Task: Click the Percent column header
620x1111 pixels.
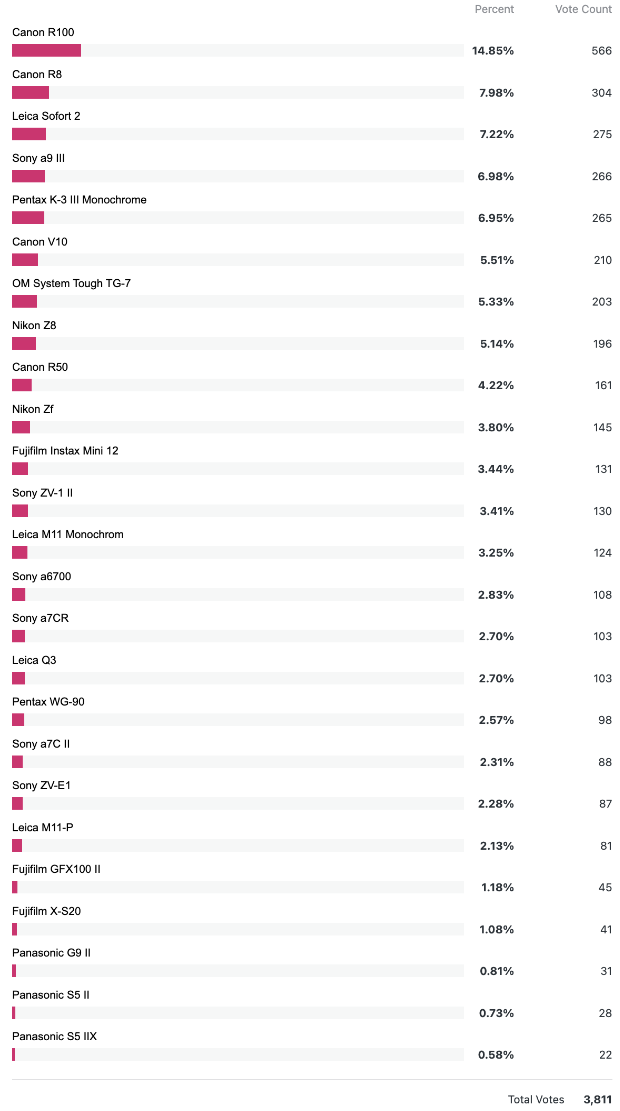Action: pyautogui.click(x=495, y=9)
